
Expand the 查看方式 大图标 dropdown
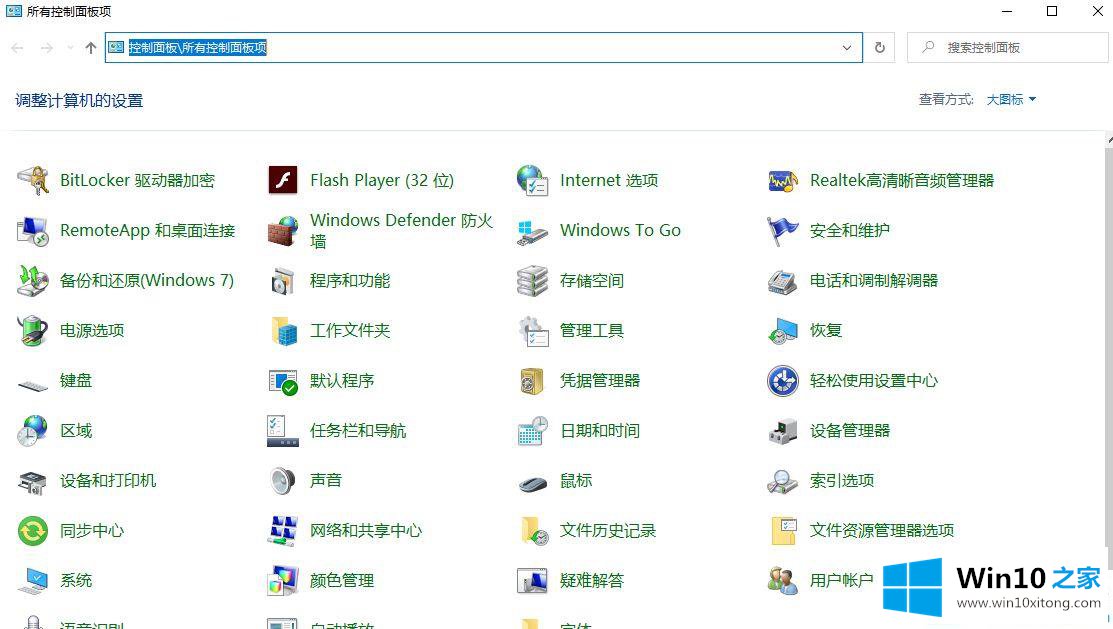tap(1011, 99)
